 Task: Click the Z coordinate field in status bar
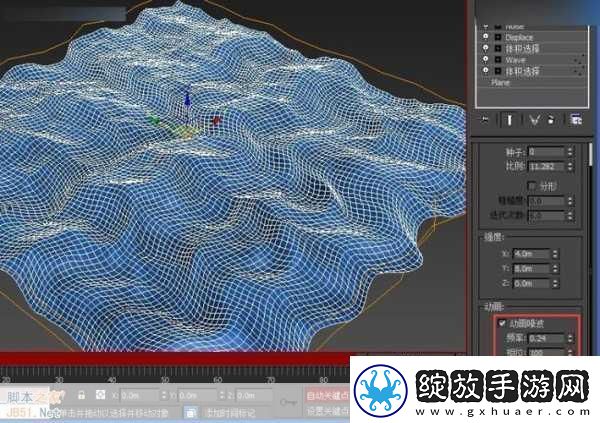pos(254,395)
